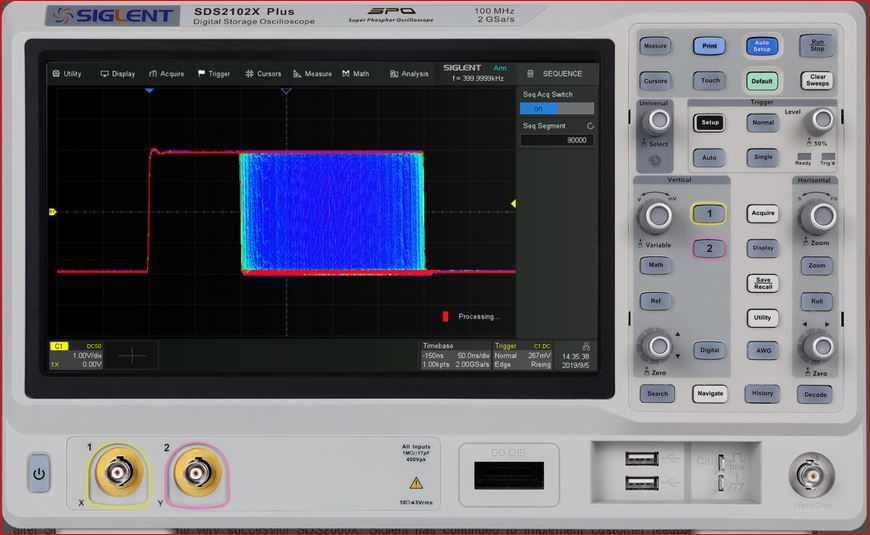870x535 pixels.
Task: Open the on-screen Trigger flag menu
Action: pyautogui.click(x=213, y=74)
